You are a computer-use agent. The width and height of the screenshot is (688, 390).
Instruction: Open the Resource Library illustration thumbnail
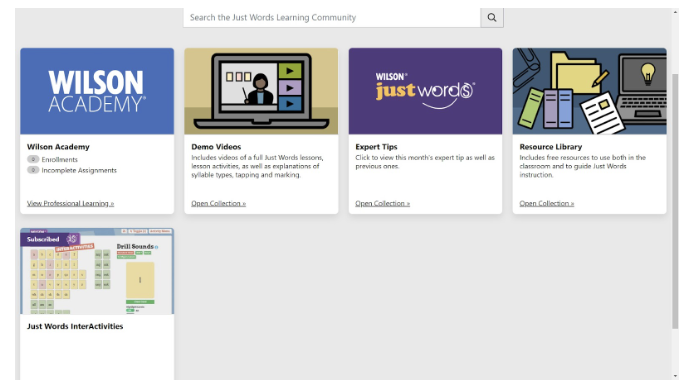(x=589, y=91)
